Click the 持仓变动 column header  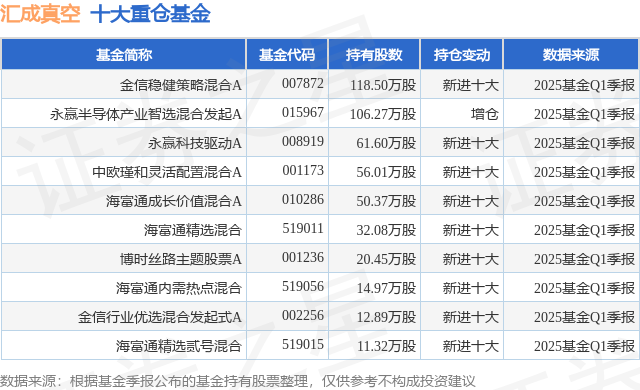click(462, 55)
